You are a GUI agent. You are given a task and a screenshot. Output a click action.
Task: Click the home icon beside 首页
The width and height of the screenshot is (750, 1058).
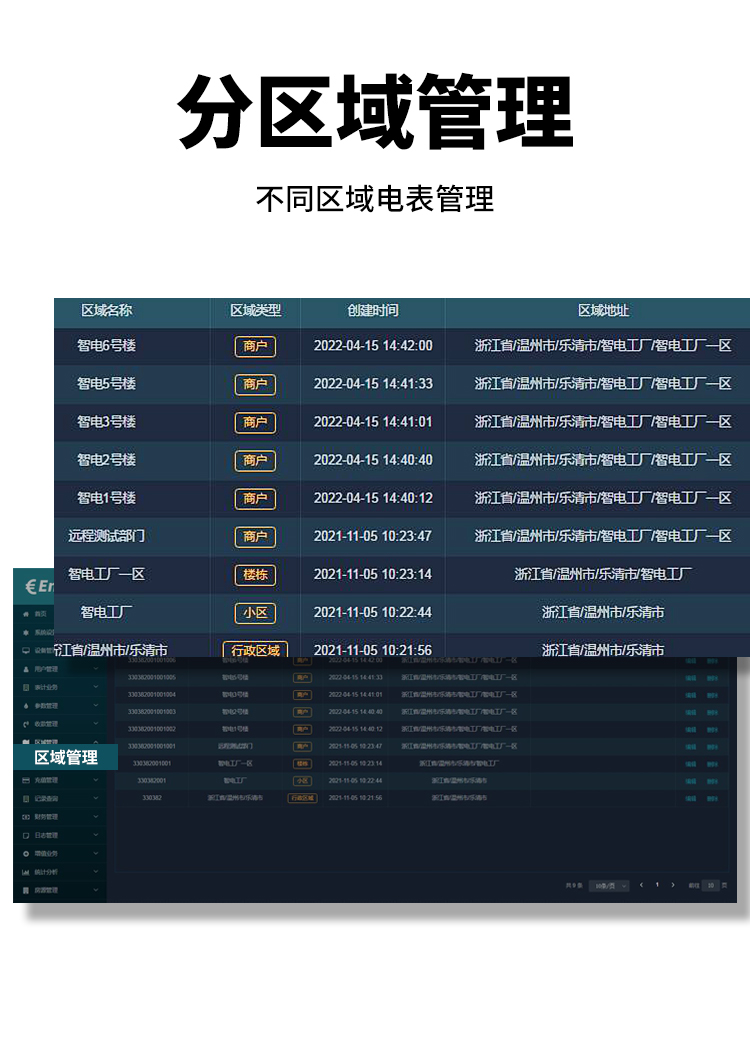26,614
